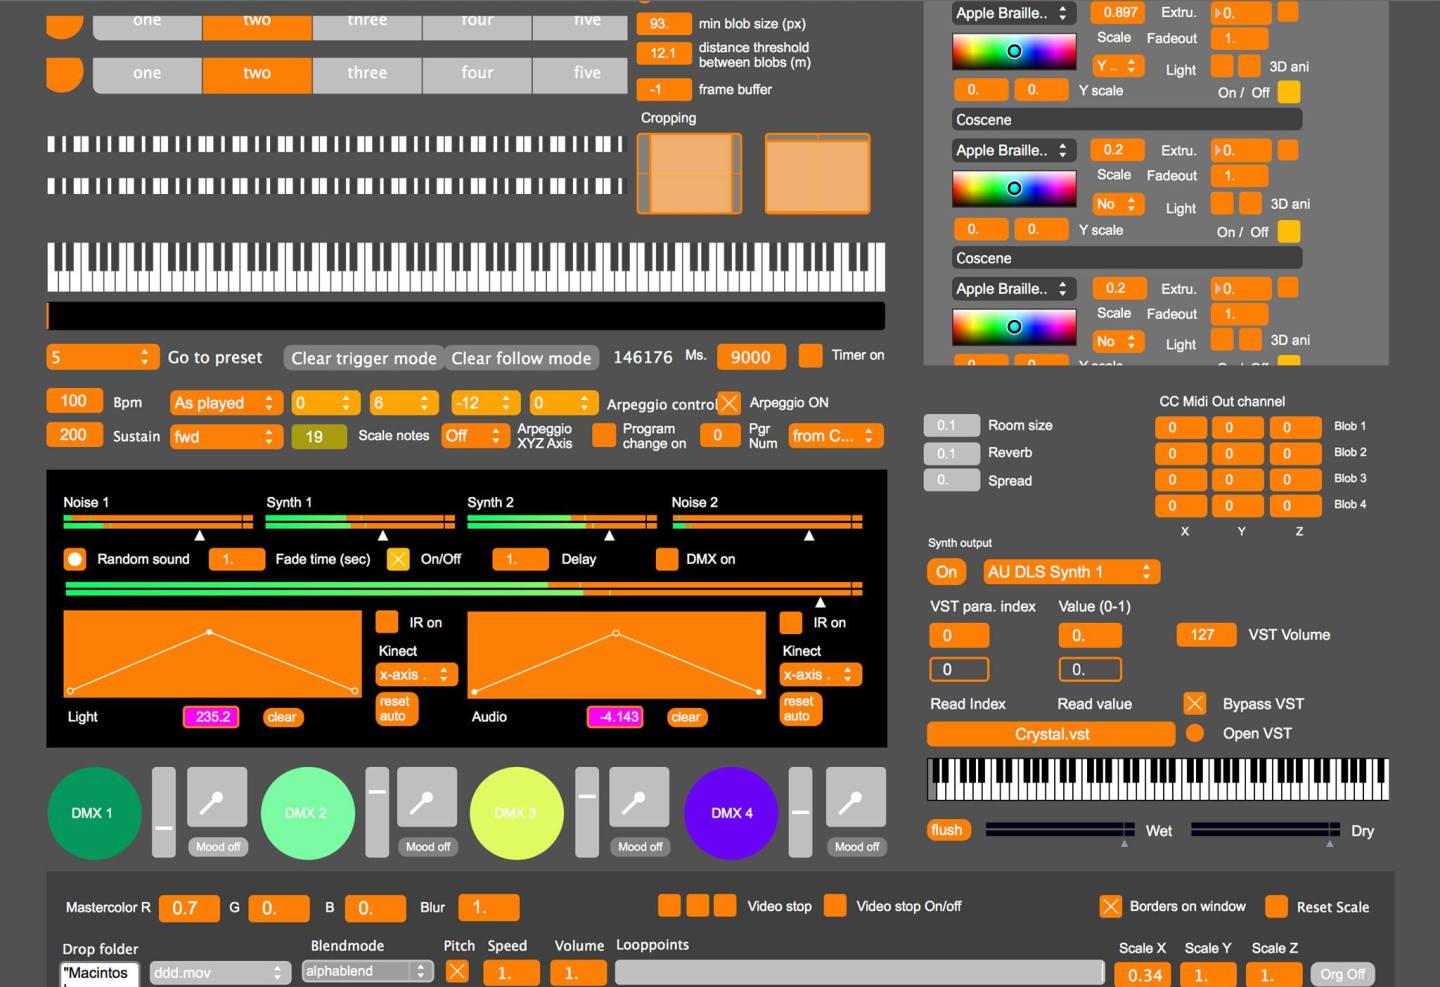Click the DMX 1 green circle
1440x987 pixels.
pyautogui.click(x=94, y=813)
